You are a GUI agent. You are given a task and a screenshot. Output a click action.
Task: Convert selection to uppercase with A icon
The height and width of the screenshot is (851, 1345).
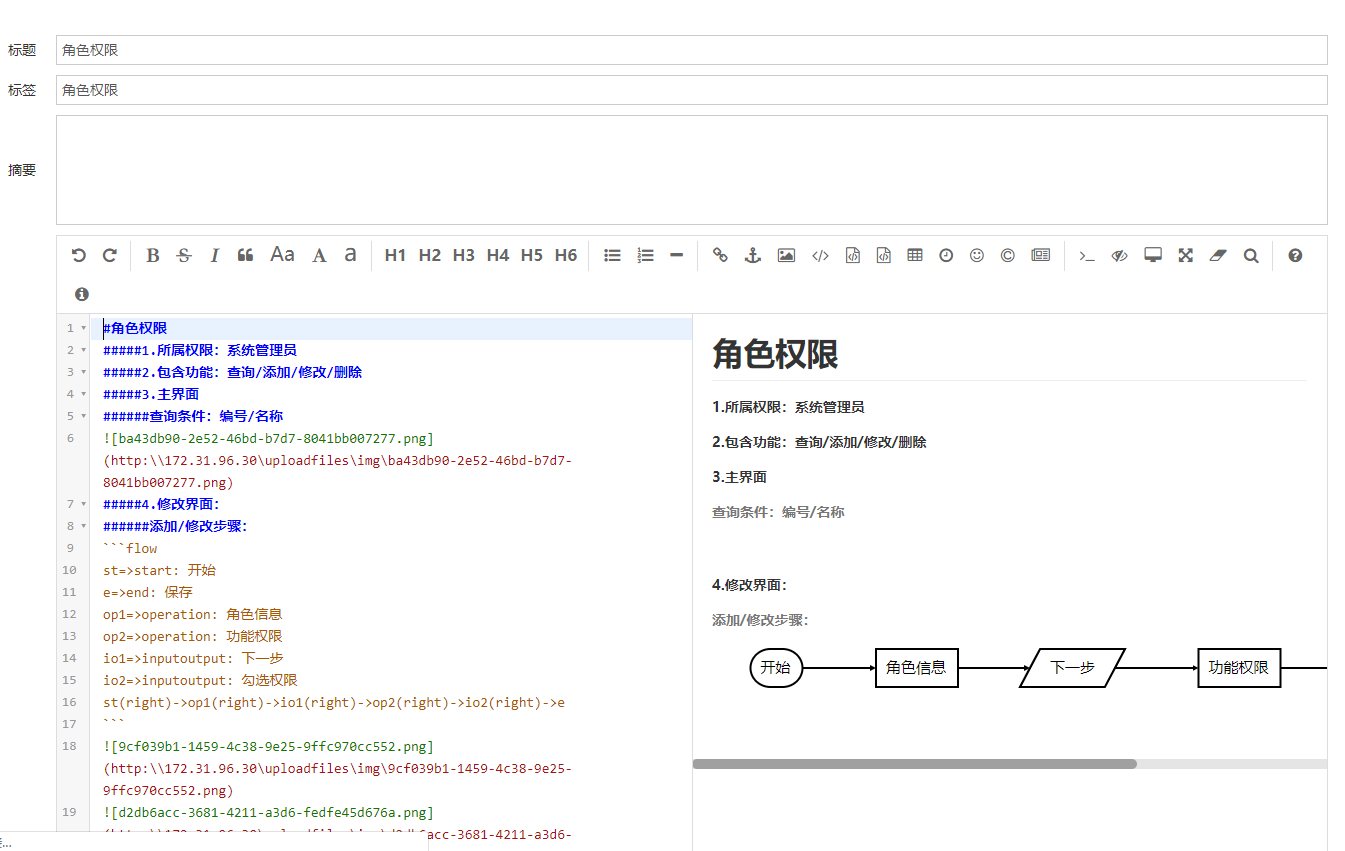[319, 256]
